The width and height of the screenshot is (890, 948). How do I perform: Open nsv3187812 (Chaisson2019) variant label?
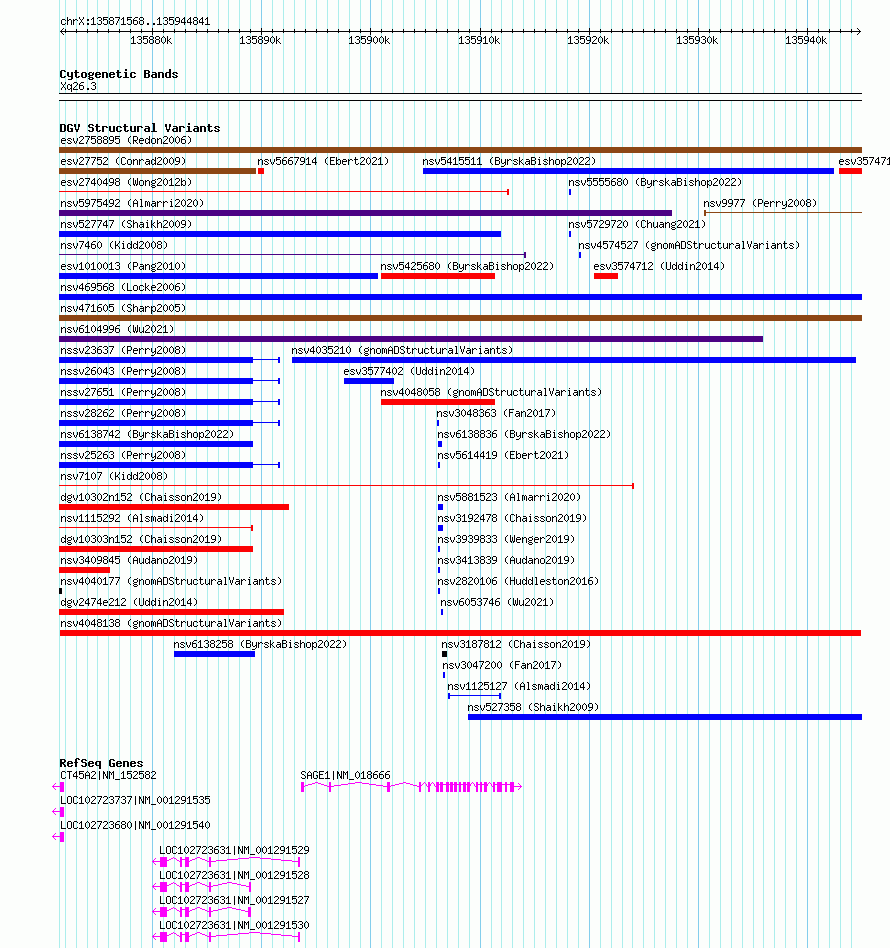[516, 644]
